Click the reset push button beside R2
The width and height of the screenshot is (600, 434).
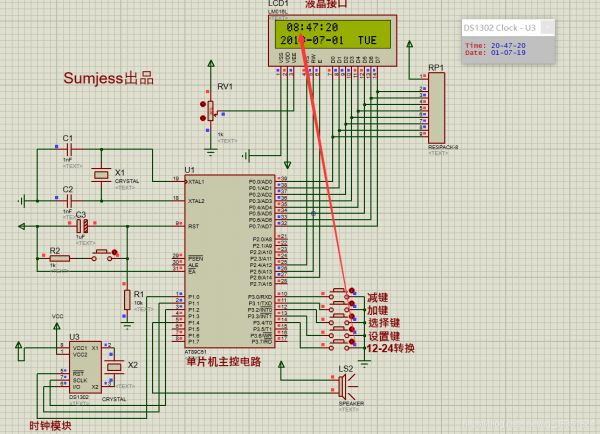[x=102, y=255]
